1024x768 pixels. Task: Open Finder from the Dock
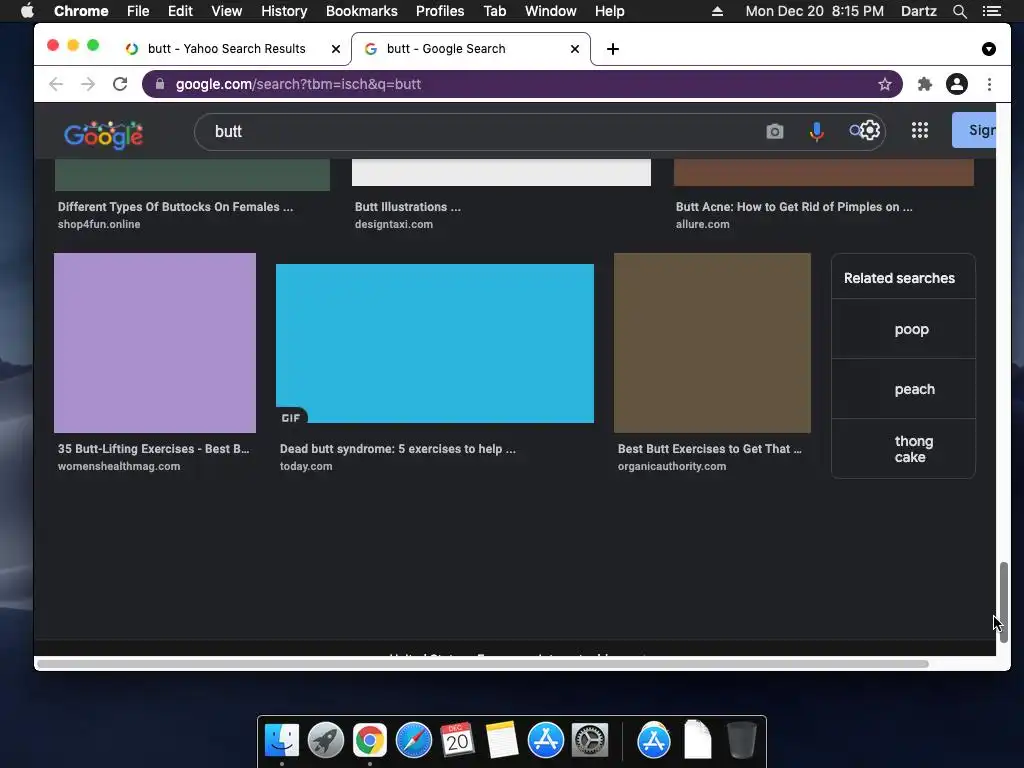(282, 740)
